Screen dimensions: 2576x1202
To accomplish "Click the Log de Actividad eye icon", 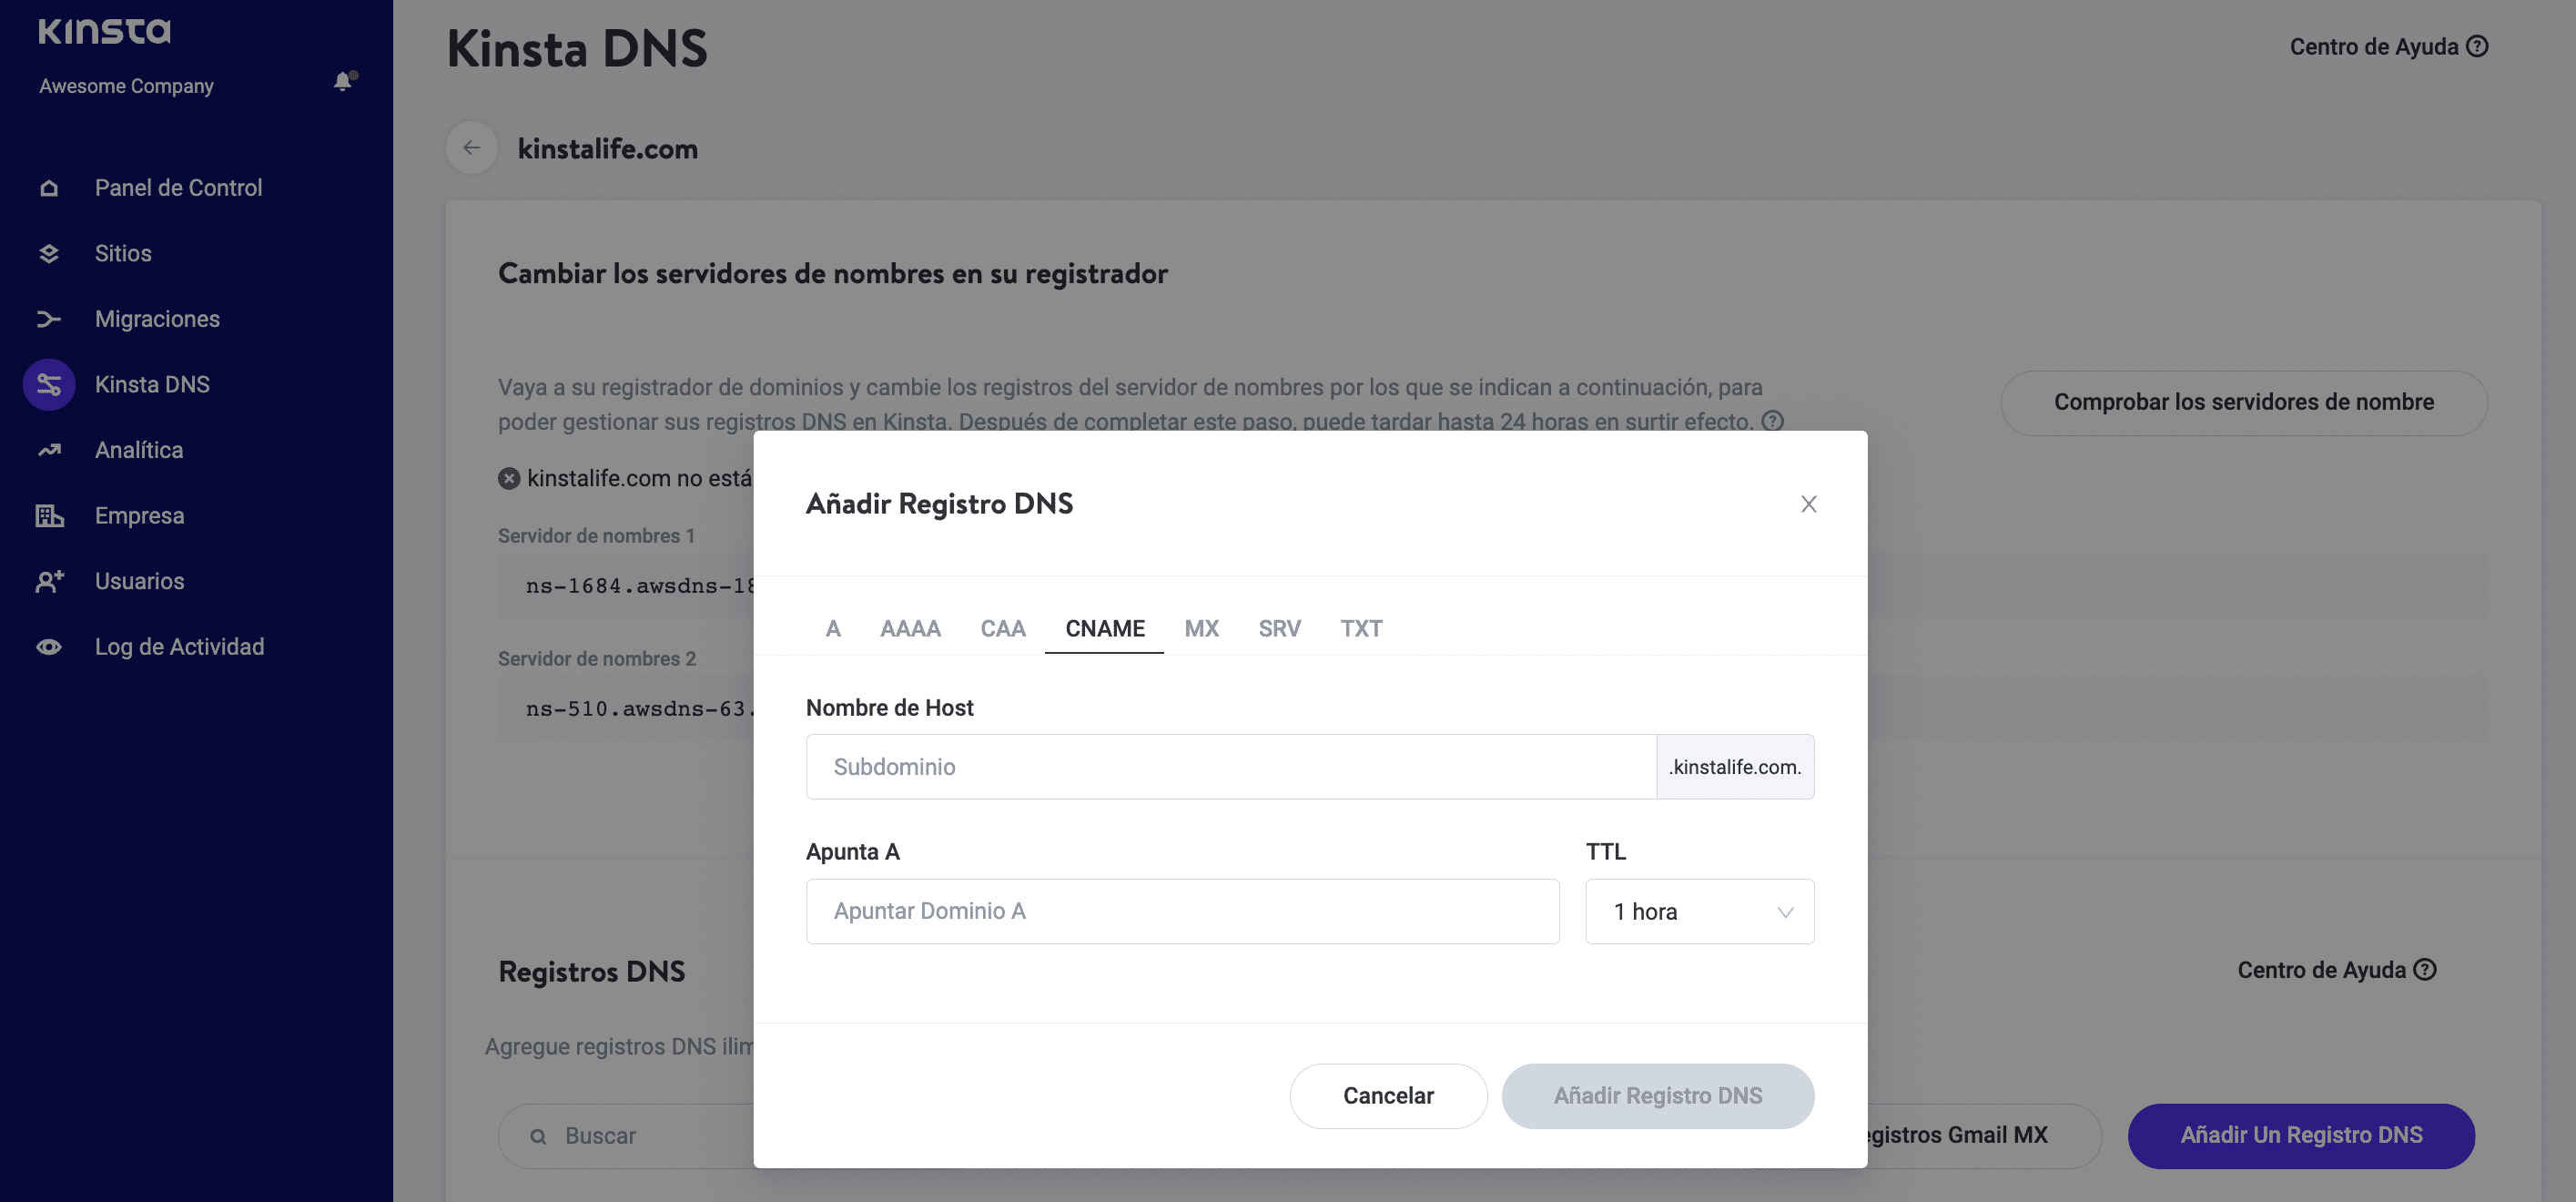I will (49, 647).
